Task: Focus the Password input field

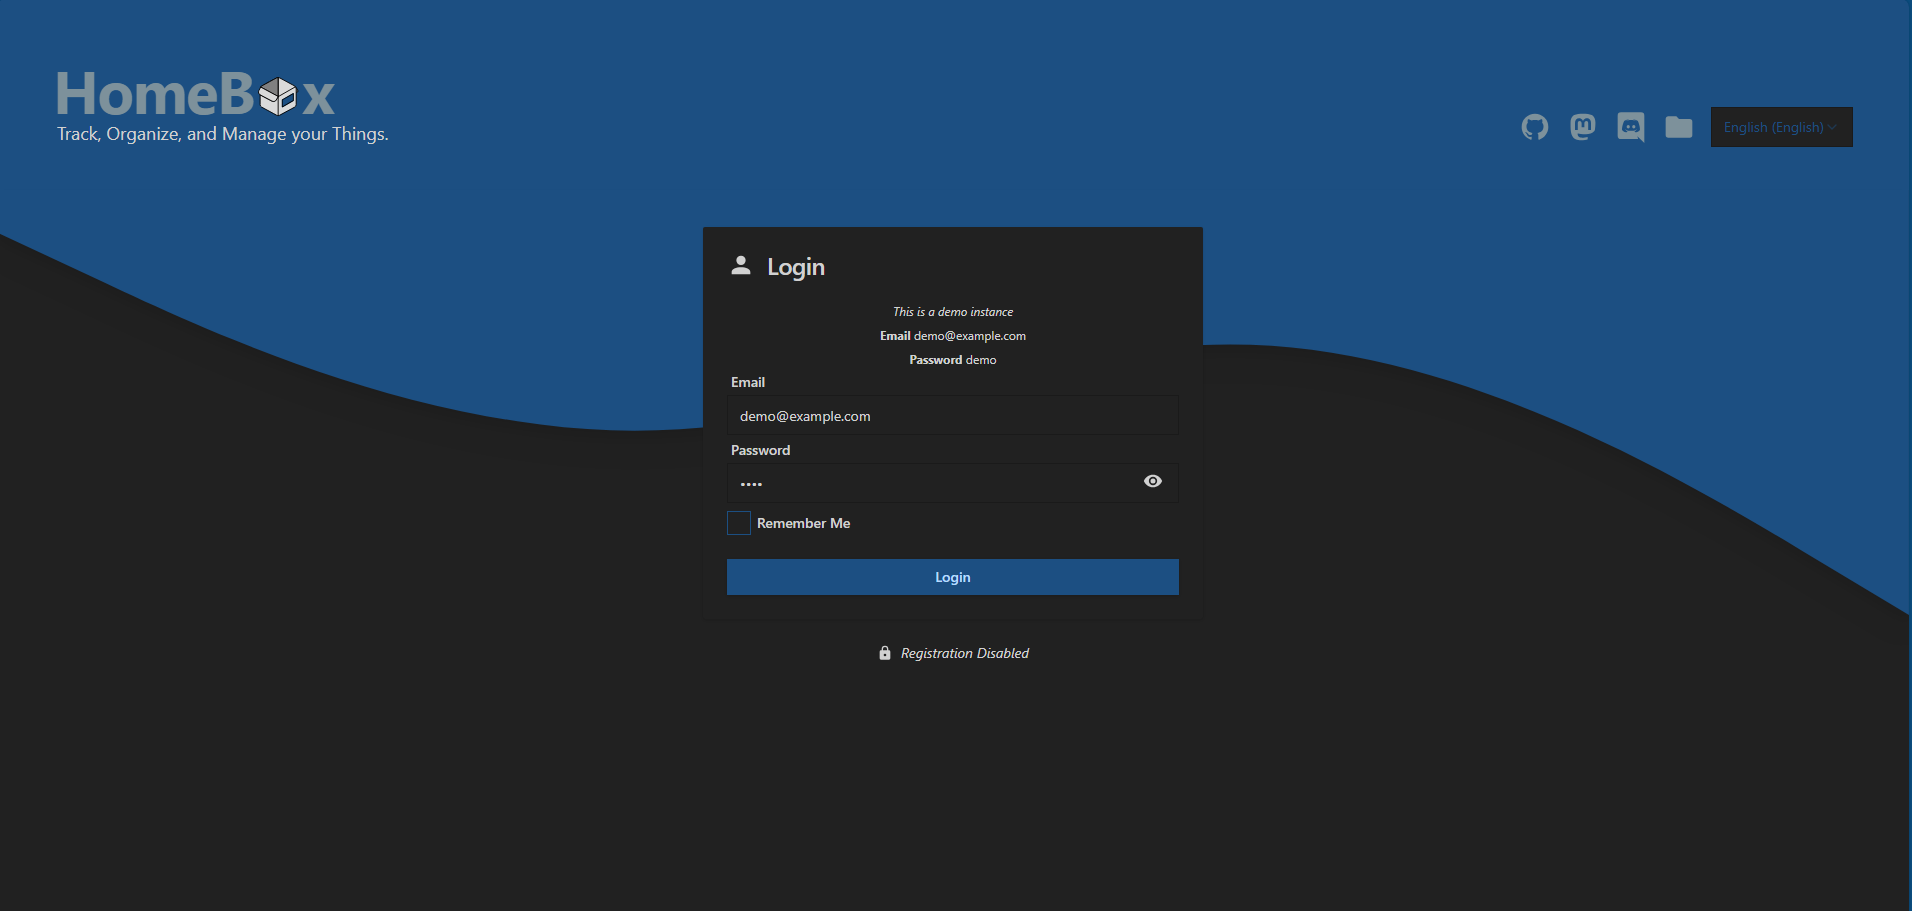Action: 930,482
